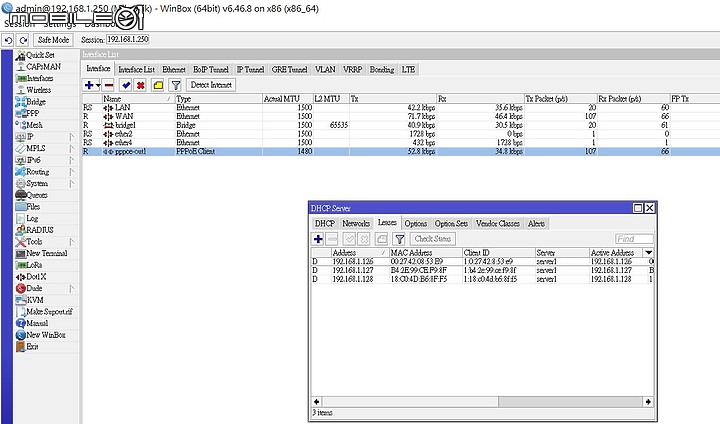
Task: Switch to VLAN tab
Action: click(x=325, y=69)
